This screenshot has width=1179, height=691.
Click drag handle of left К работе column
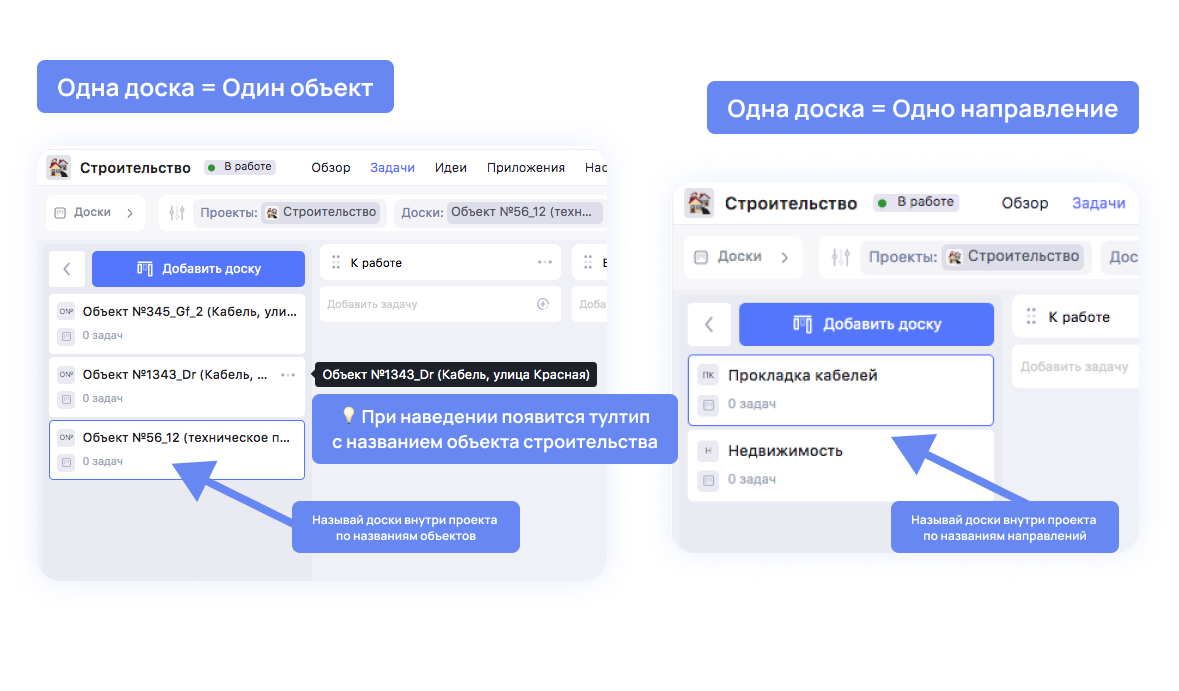tap(336, 263)
